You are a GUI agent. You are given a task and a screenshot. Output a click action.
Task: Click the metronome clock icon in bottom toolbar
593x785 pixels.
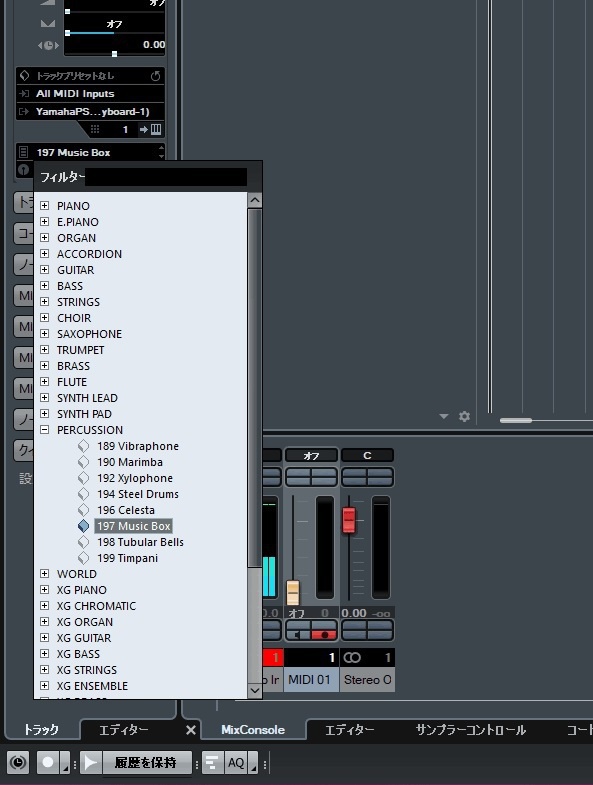18,762
